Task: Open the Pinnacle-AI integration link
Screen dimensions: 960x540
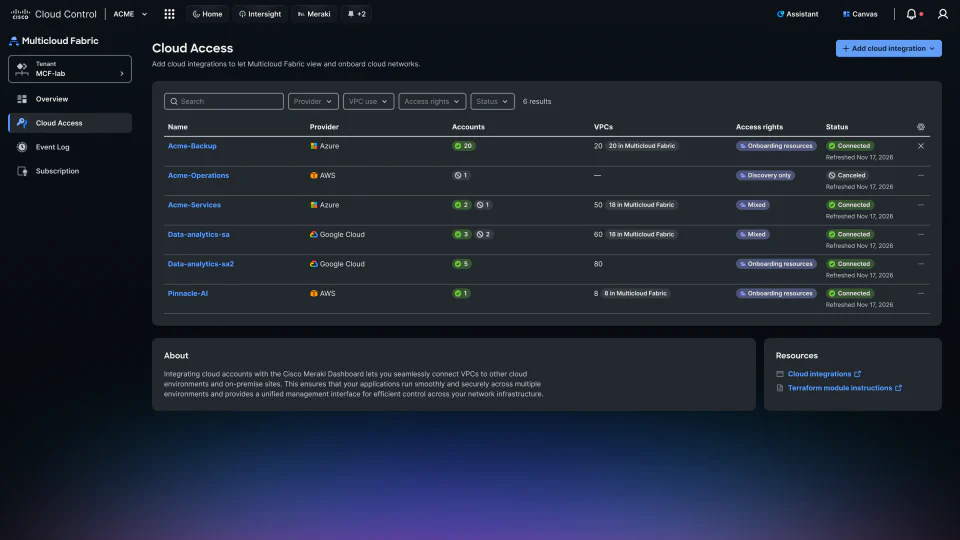Action: tap(188, 293)
